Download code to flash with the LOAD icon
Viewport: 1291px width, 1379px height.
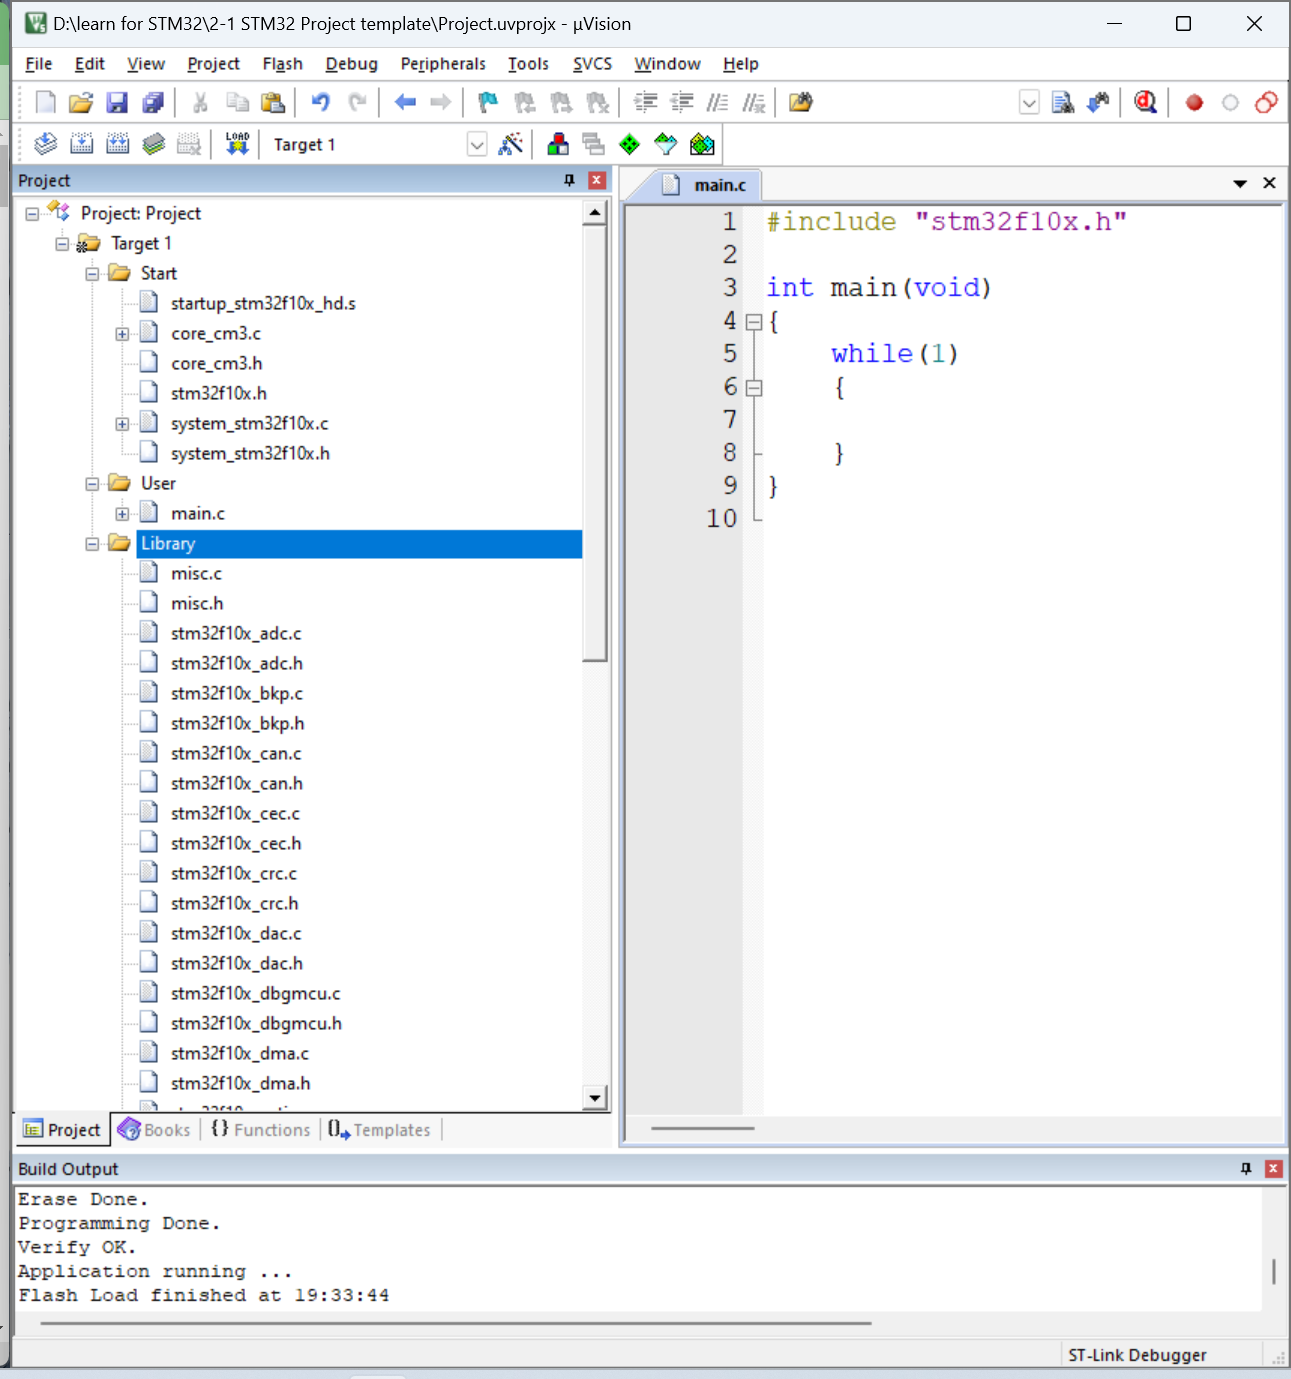[x=237, y=144]
